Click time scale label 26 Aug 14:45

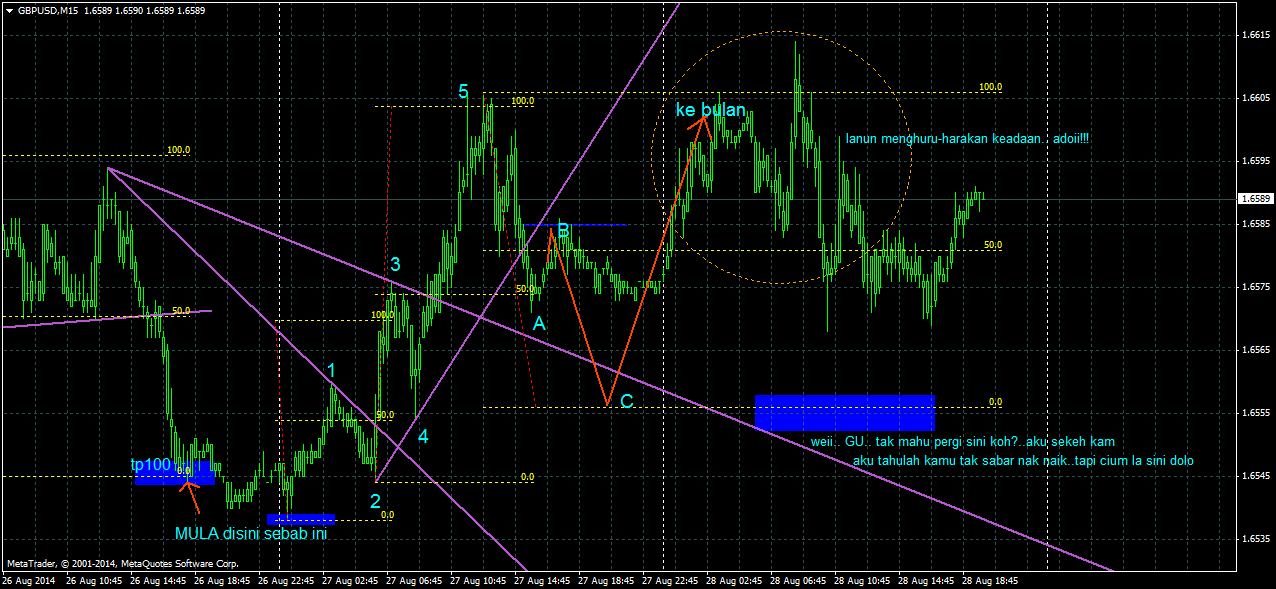(160, 580)
